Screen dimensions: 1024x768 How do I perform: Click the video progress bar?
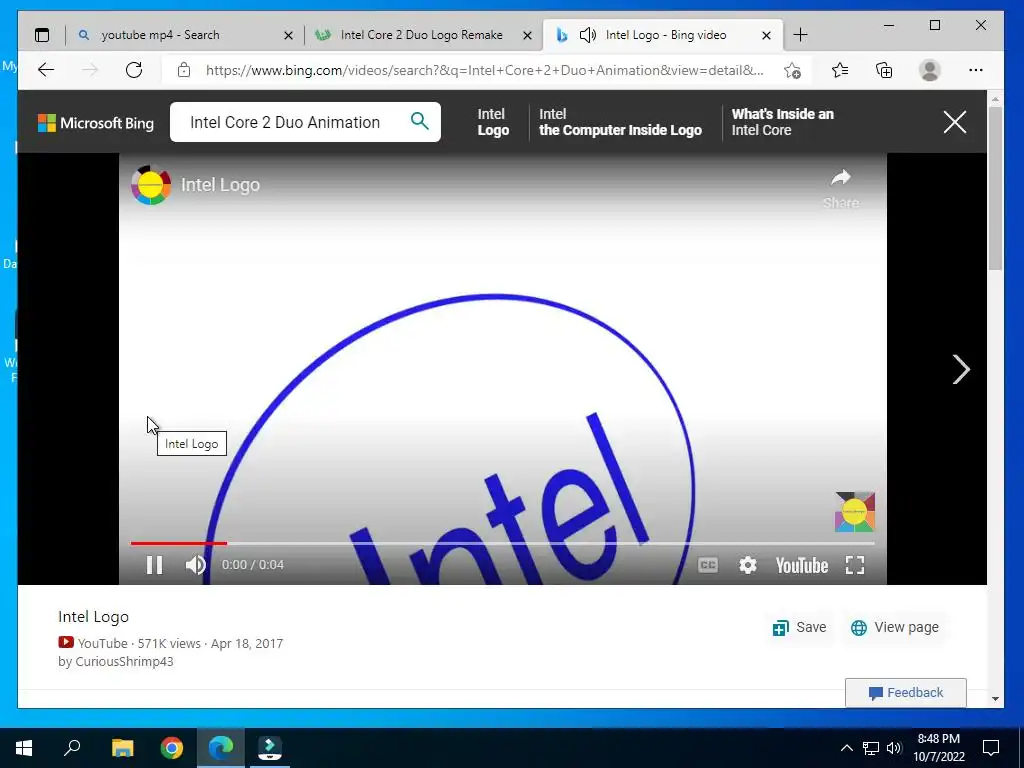tap(502, 543)
